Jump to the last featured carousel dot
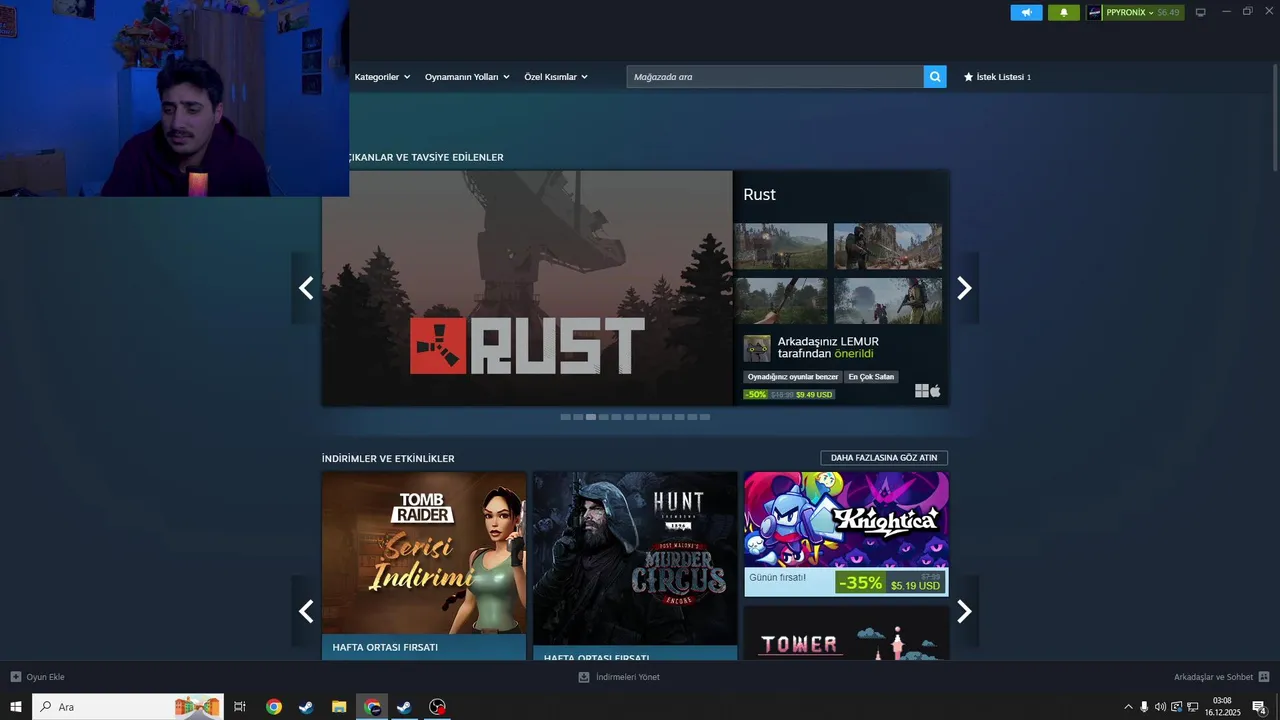The height and width of the screenshot is (720, 1280). [705, 417]
